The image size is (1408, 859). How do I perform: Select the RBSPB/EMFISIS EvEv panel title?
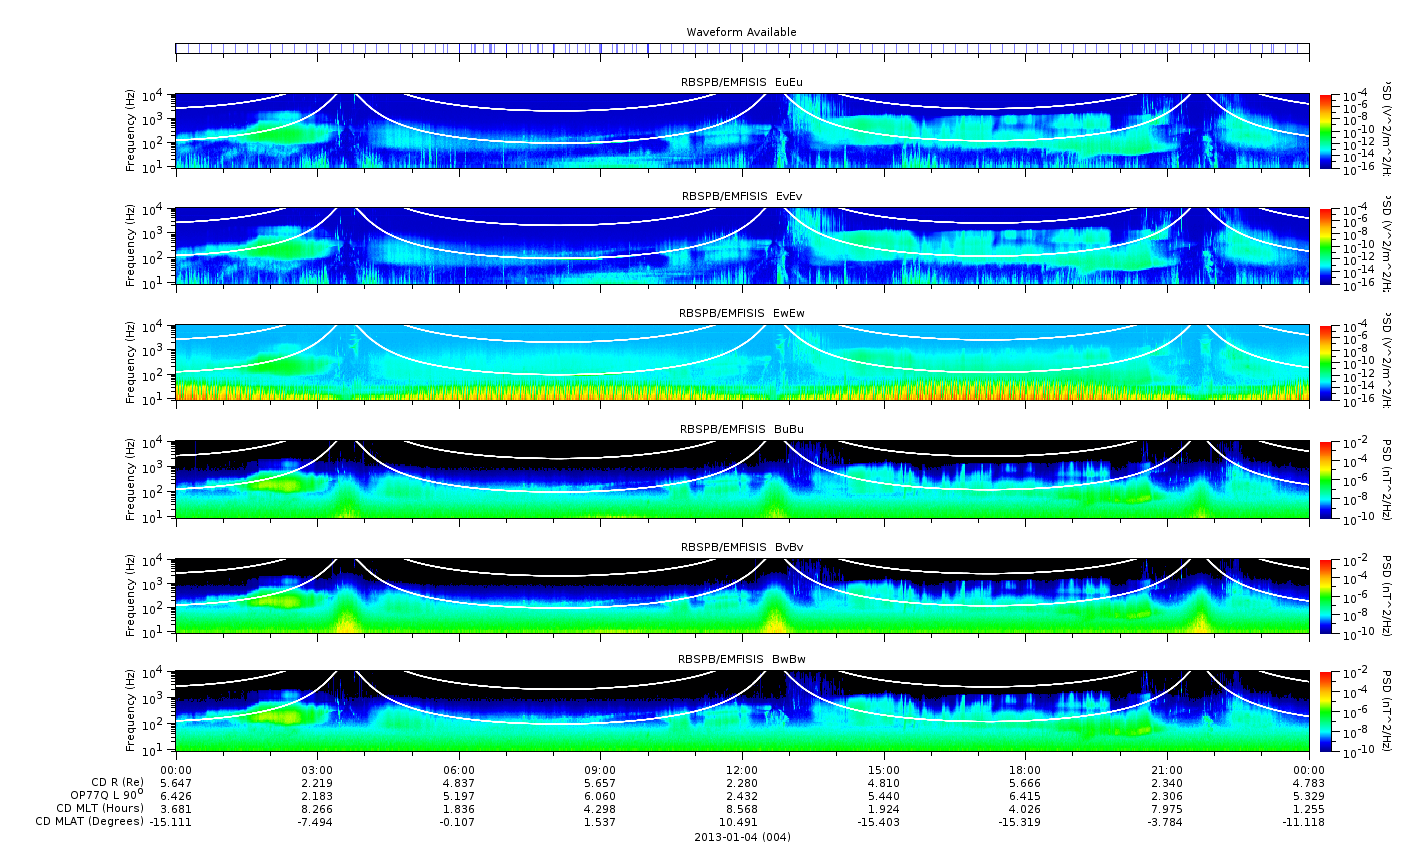click(x=741, y=197)
